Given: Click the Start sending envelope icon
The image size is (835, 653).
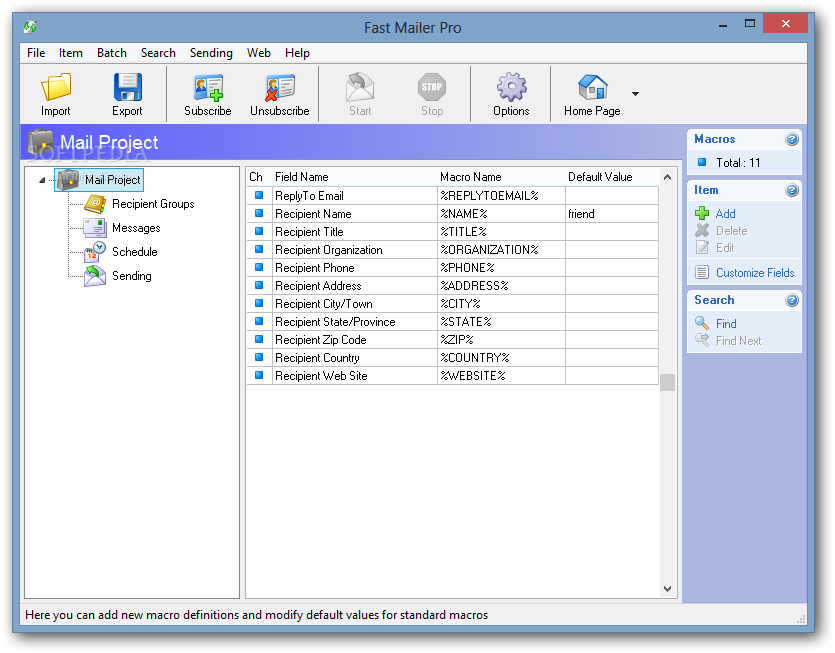Looking at the screenshot, I should pyautogui.click(x=360, y=87).
